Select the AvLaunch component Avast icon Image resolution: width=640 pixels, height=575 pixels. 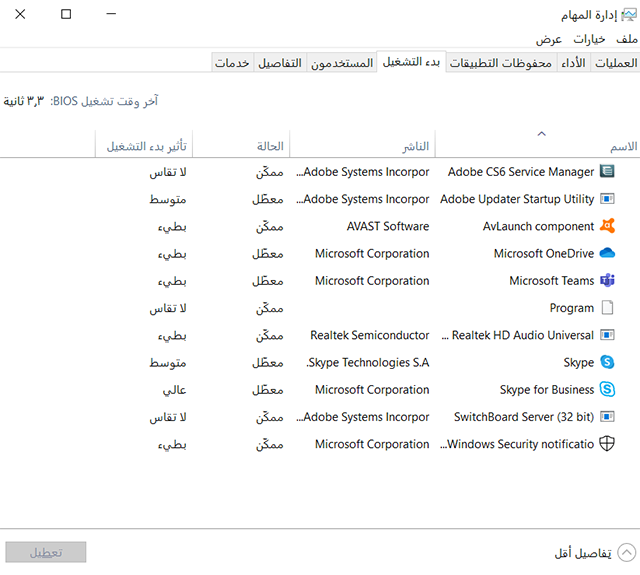tap(607, 226)
